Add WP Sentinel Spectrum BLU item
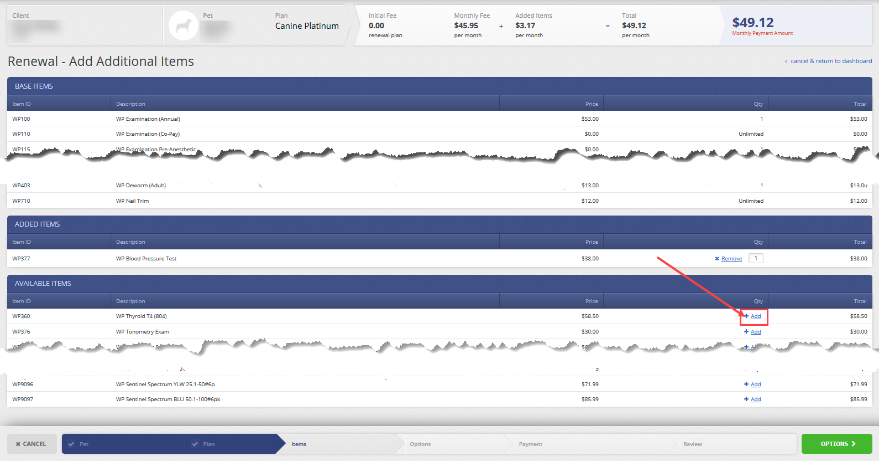The image size is (879, 461). coord(752,399)
